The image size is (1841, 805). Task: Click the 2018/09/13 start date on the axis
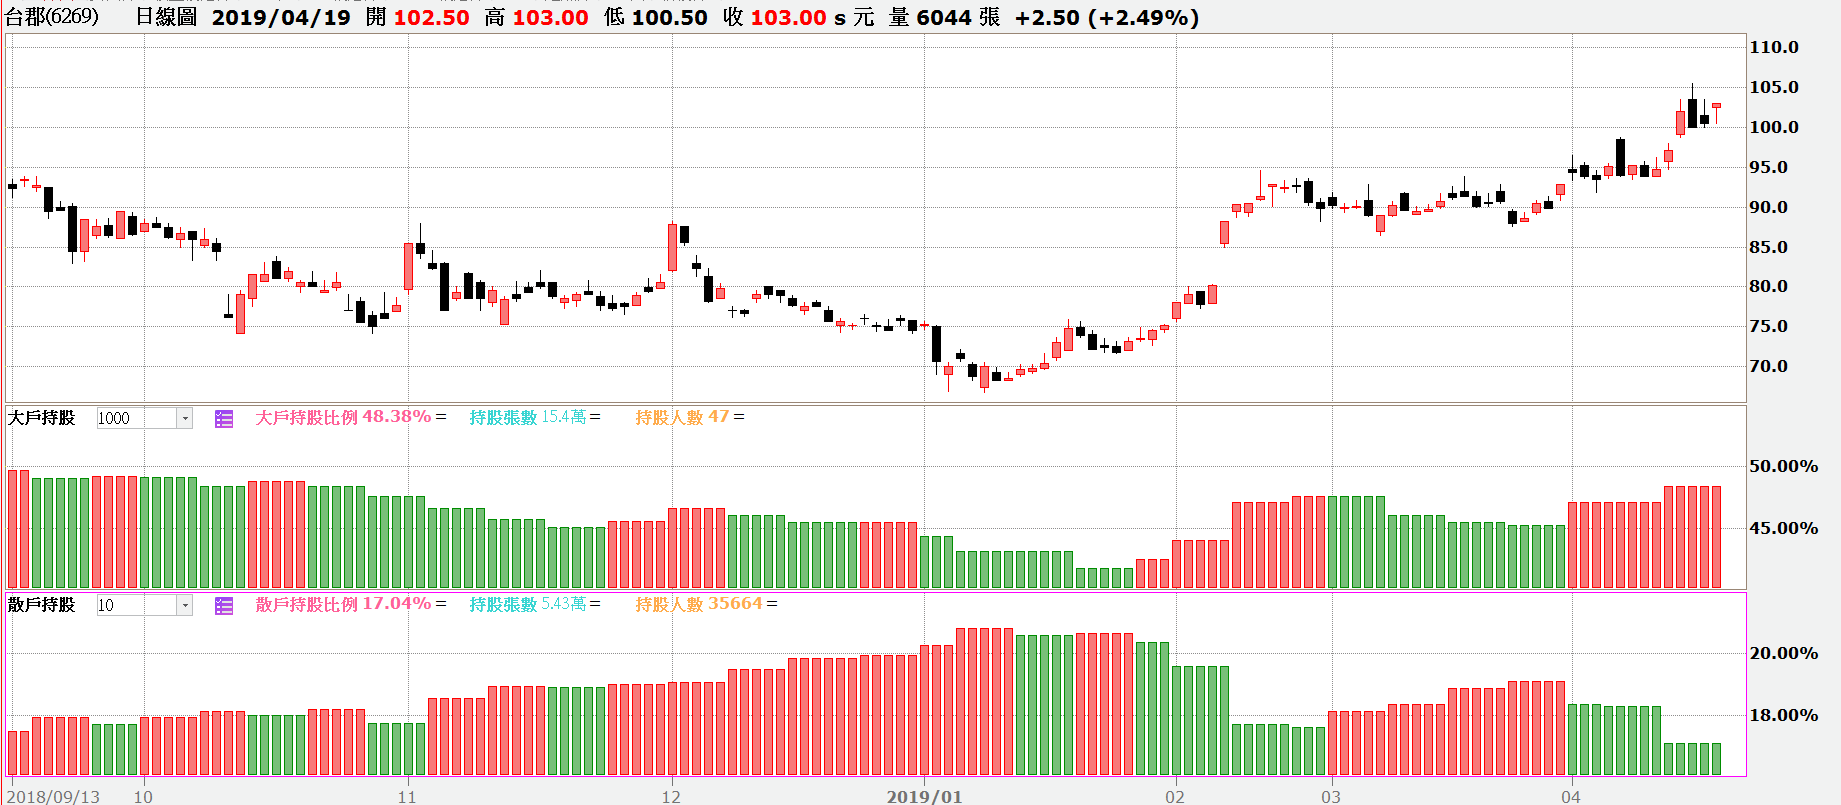[54, 796]
